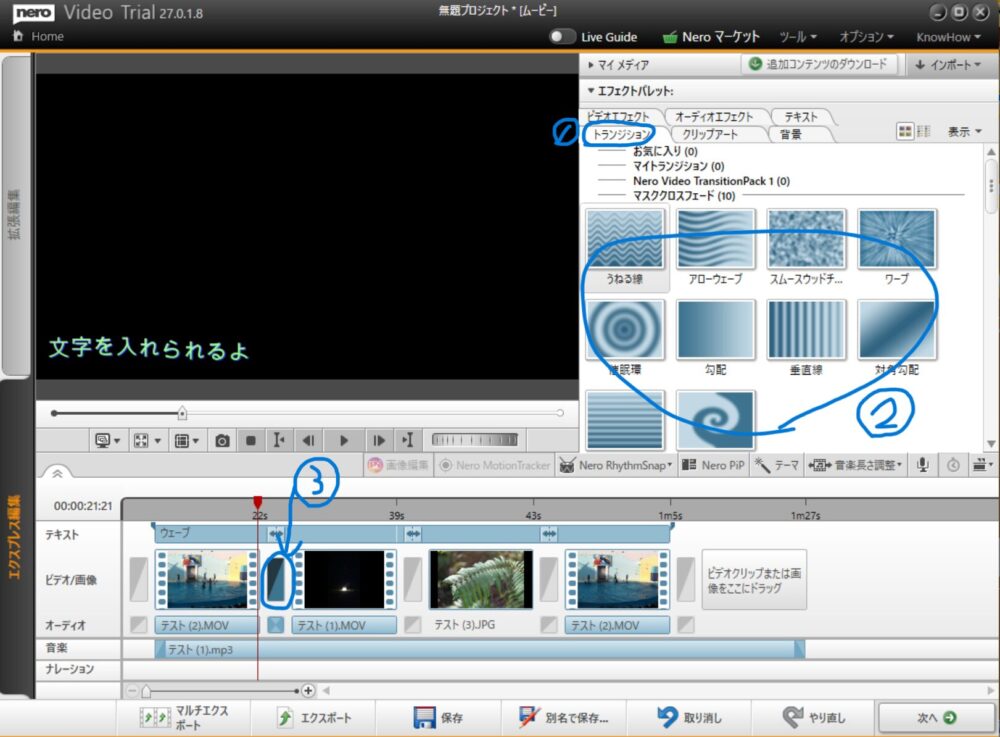Zoom in timeline with plus icon

click(308, 690)
